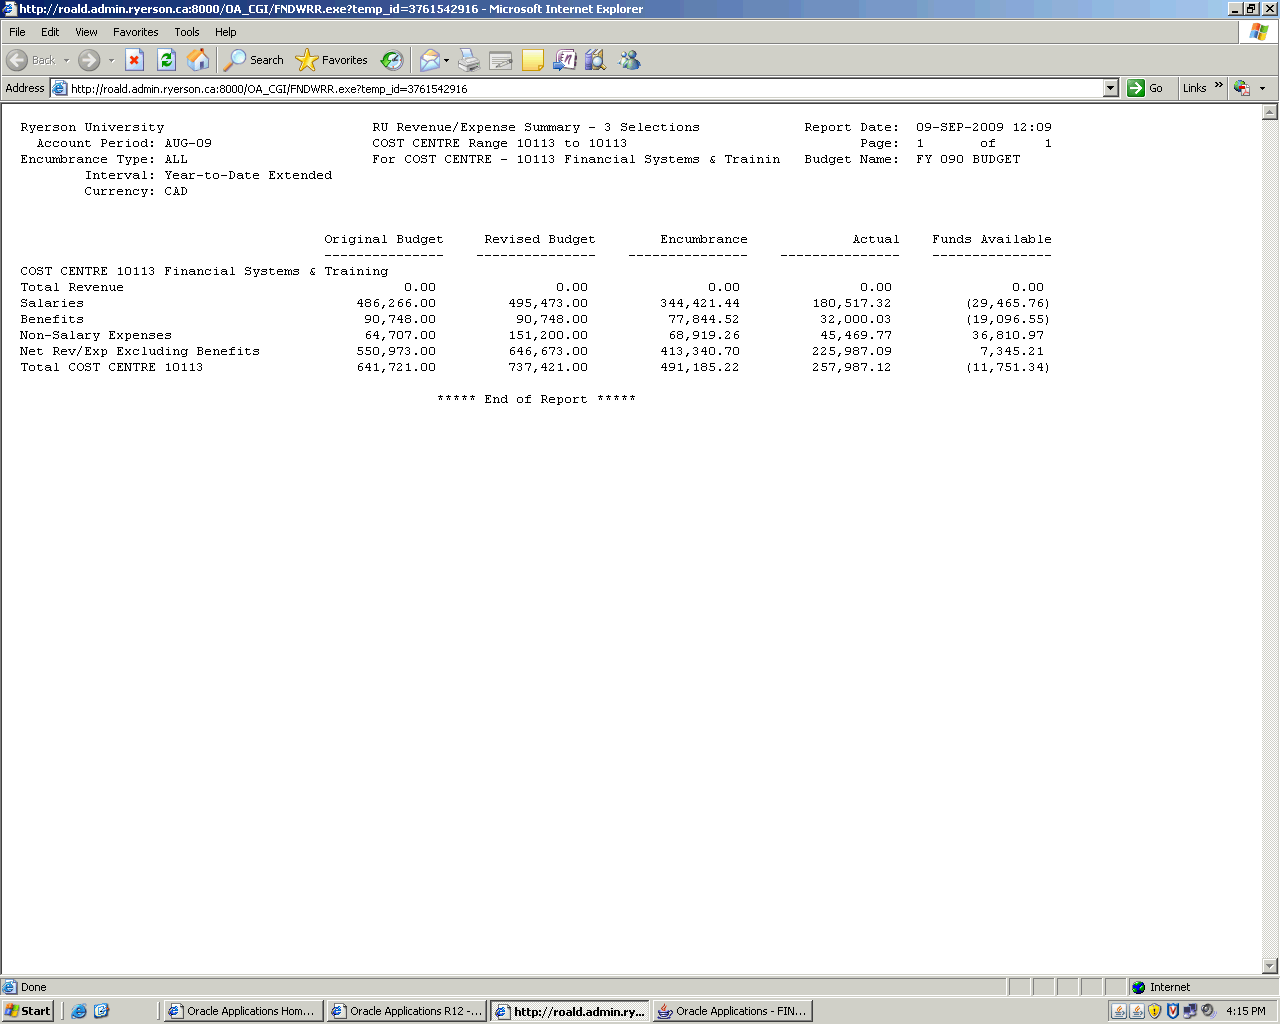Expand the Back button history dropdown
1280x1024 pixels.
pyautogui.click(x=67, y=60)
